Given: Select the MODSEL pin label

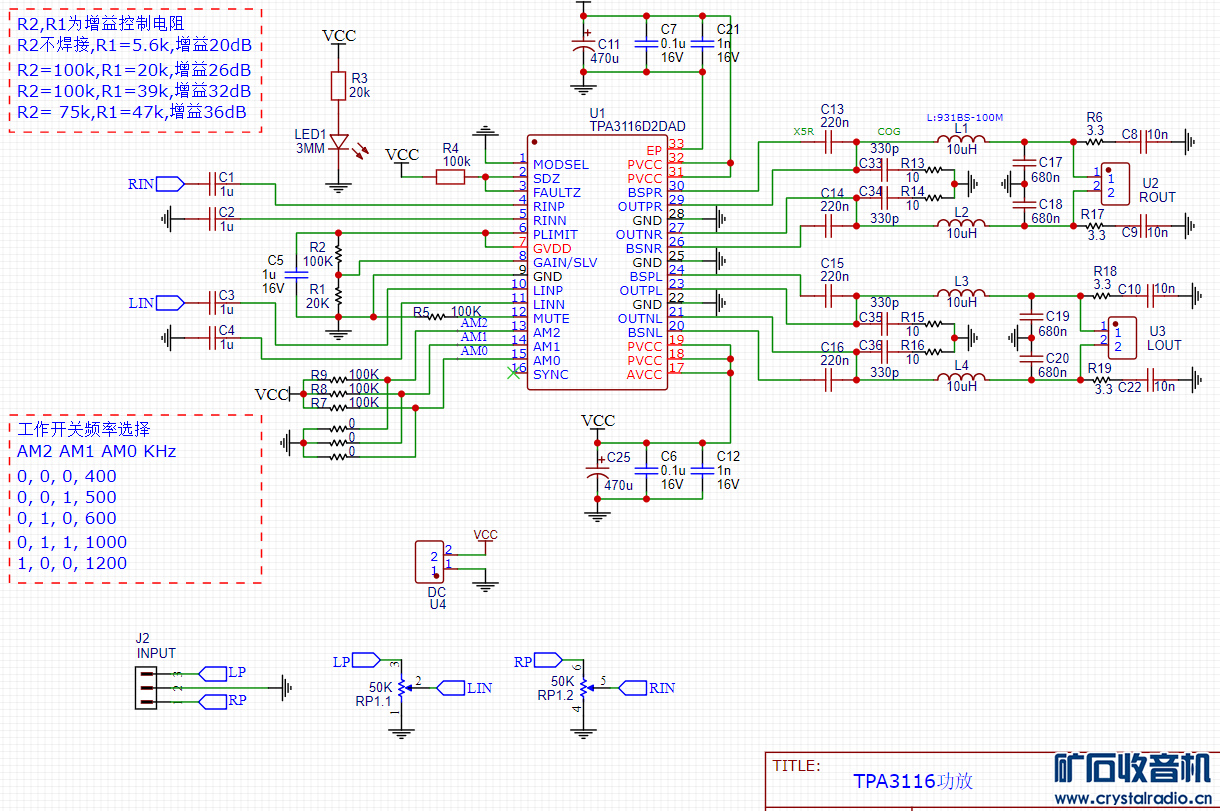Looking at the screenshot, I should coord(561,164).
